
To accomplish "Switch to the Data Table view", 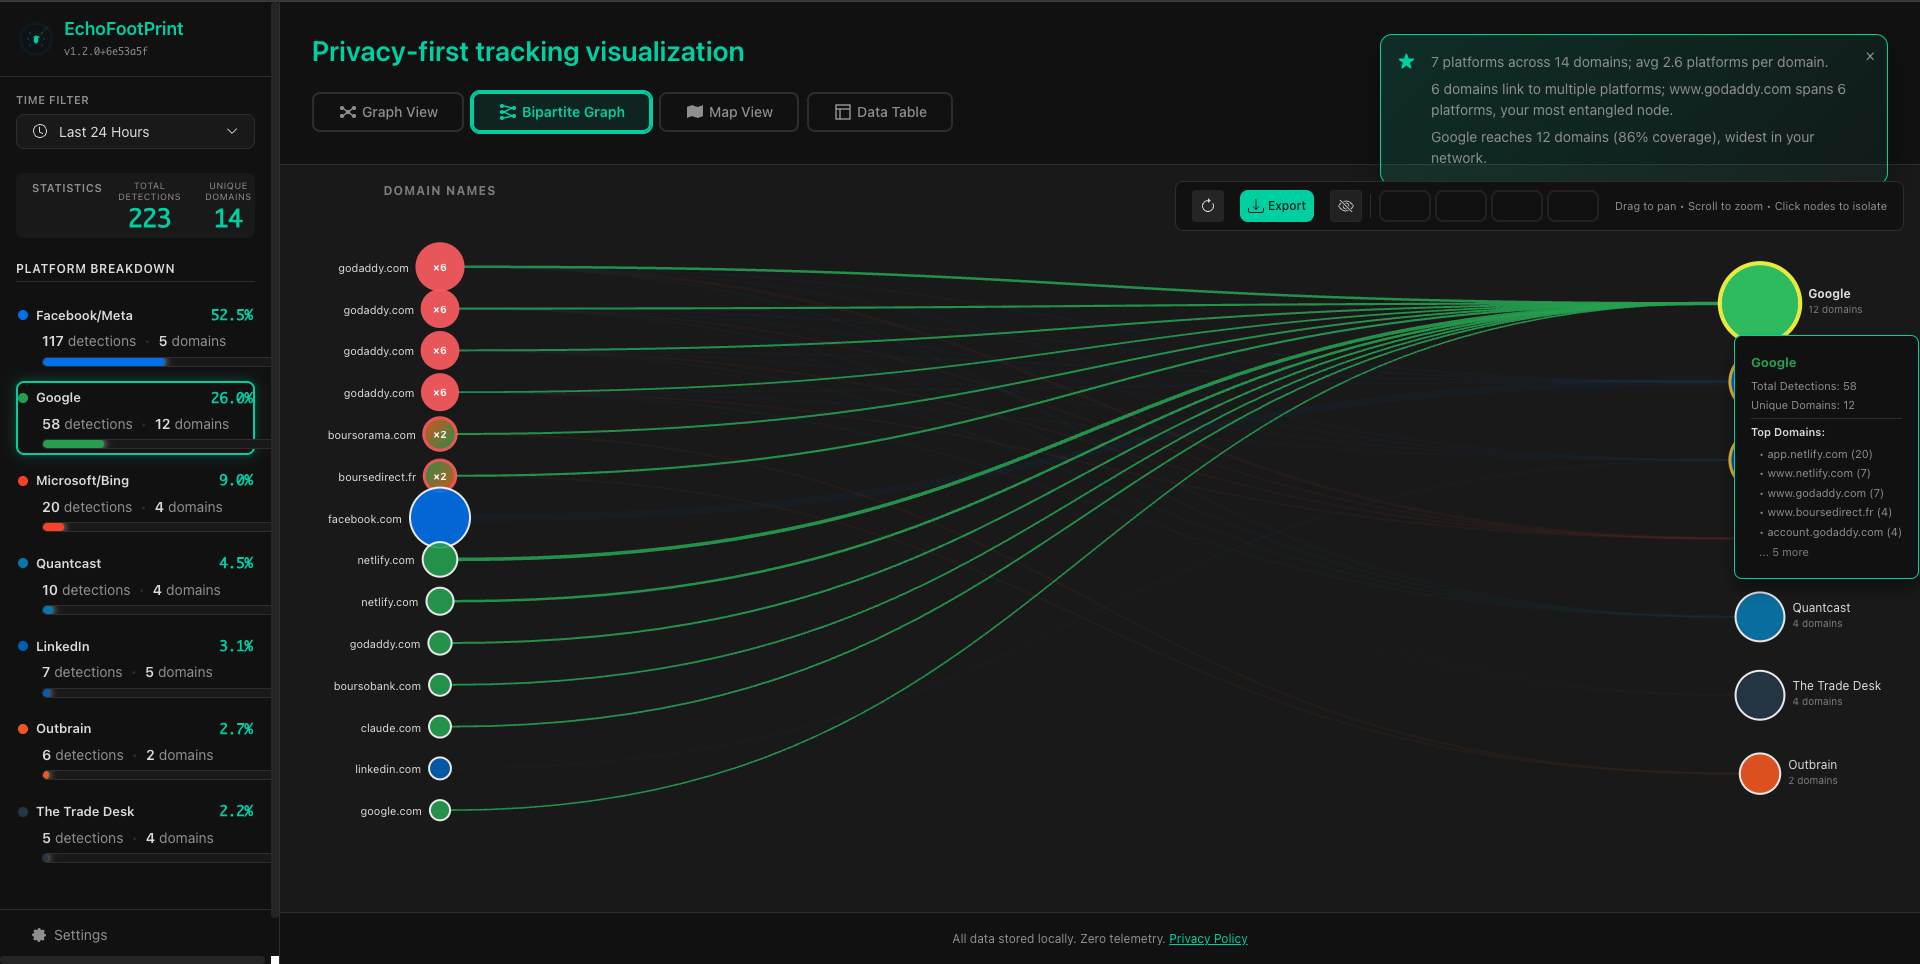I will click(879, 112).
